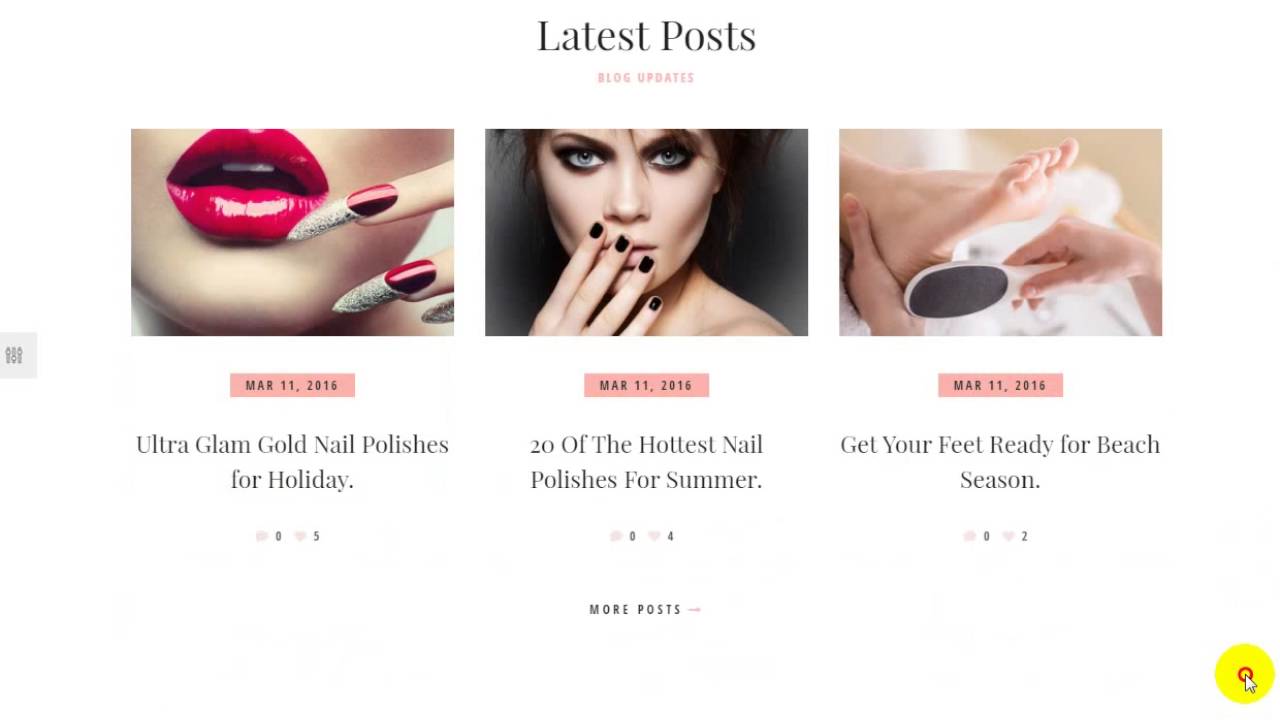1280x720 pixels.
Task: Click comment icon under Feet Ready post
Action: (x=970, y=536)
